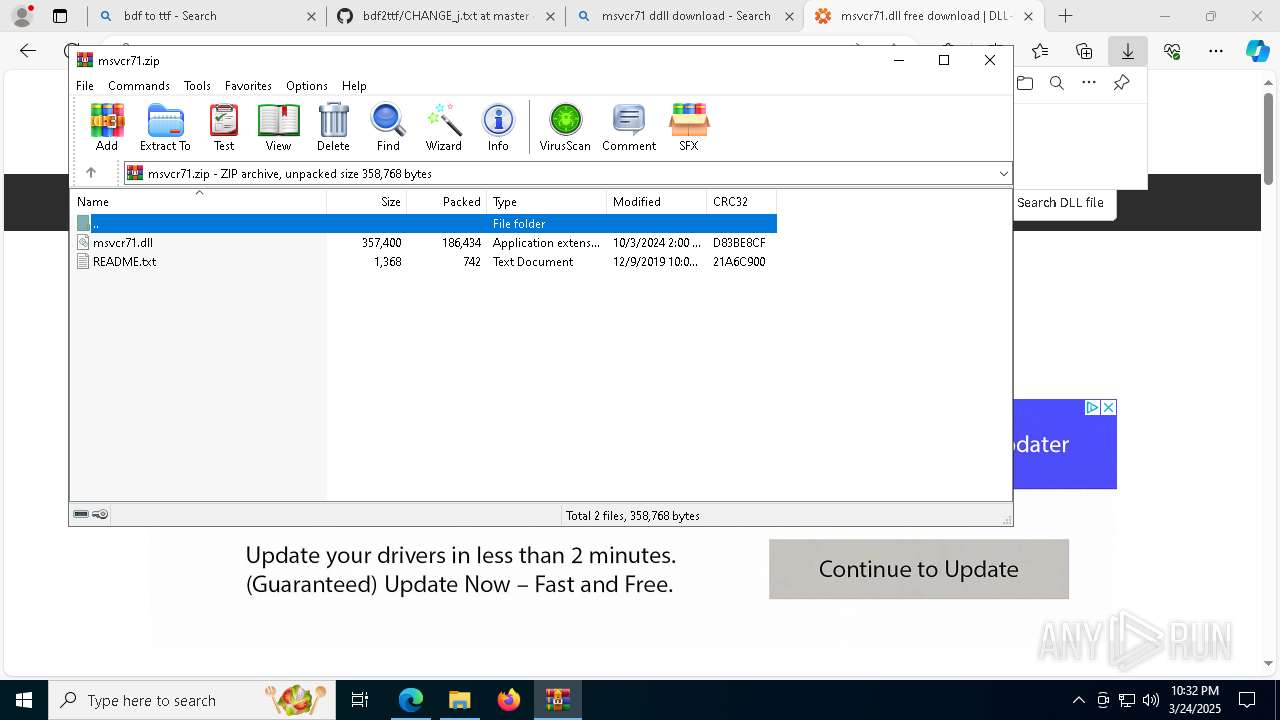Open the Favorites menu

coord(248,86)
